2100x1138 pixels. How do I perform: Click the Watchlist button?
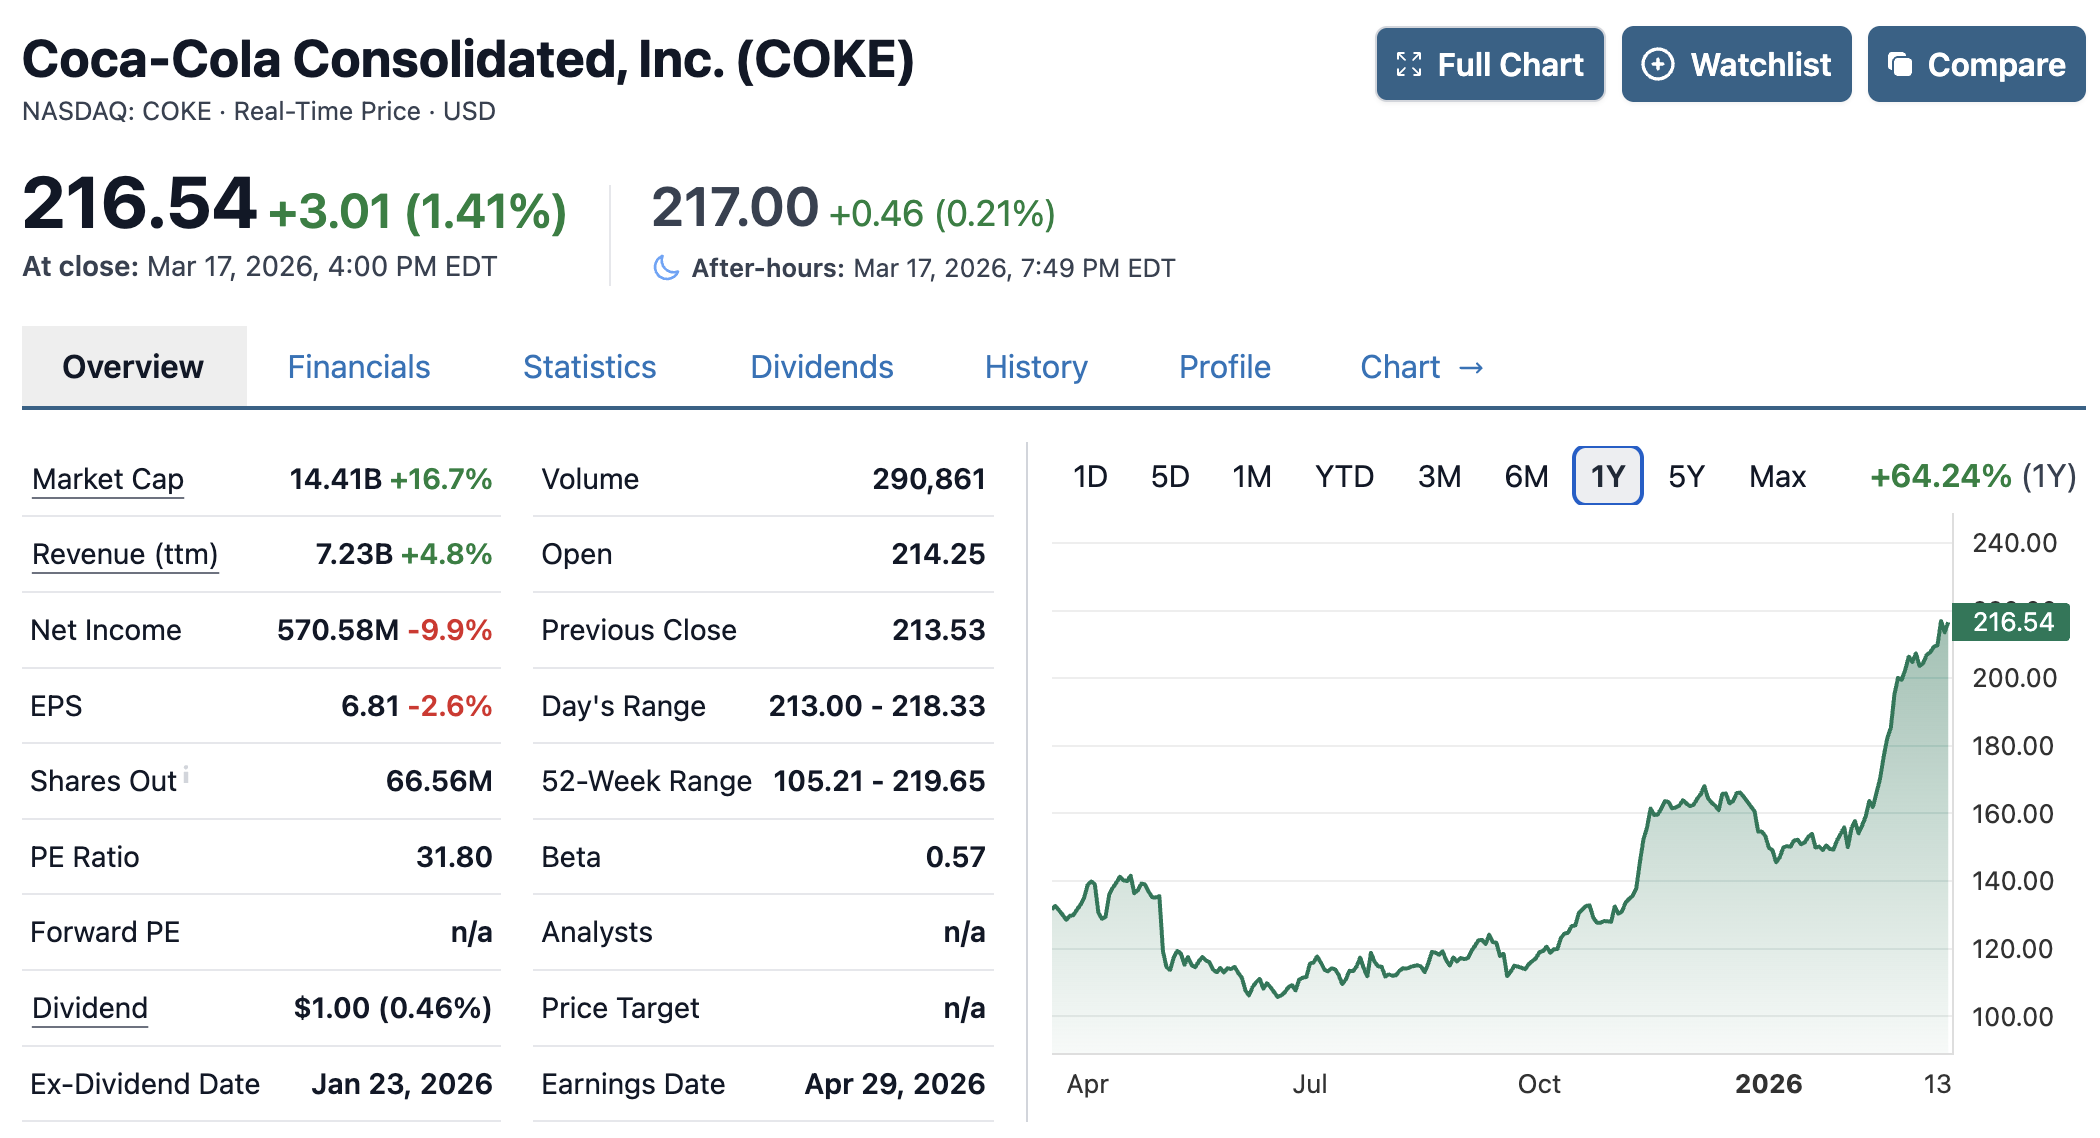point(1736,65)
